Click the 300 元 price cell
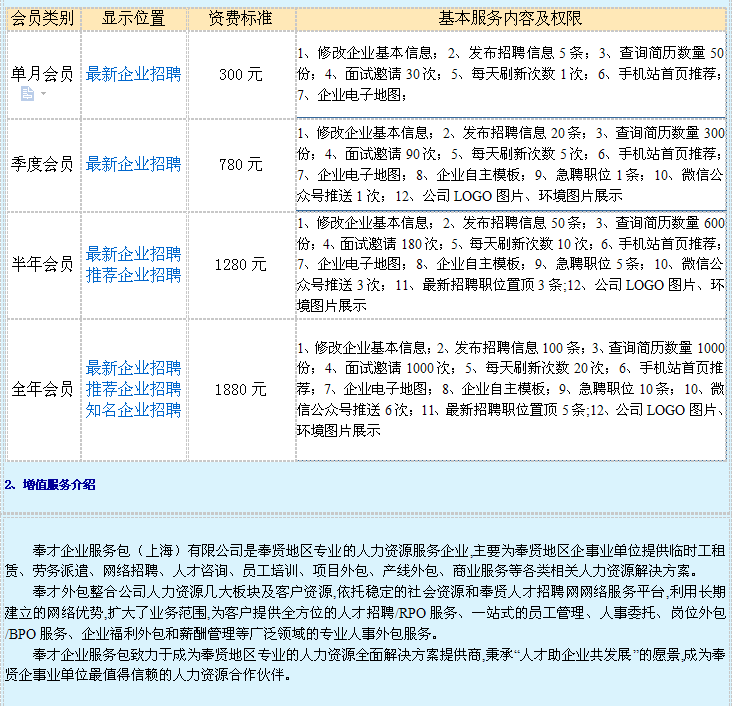 tap(241, 75)
